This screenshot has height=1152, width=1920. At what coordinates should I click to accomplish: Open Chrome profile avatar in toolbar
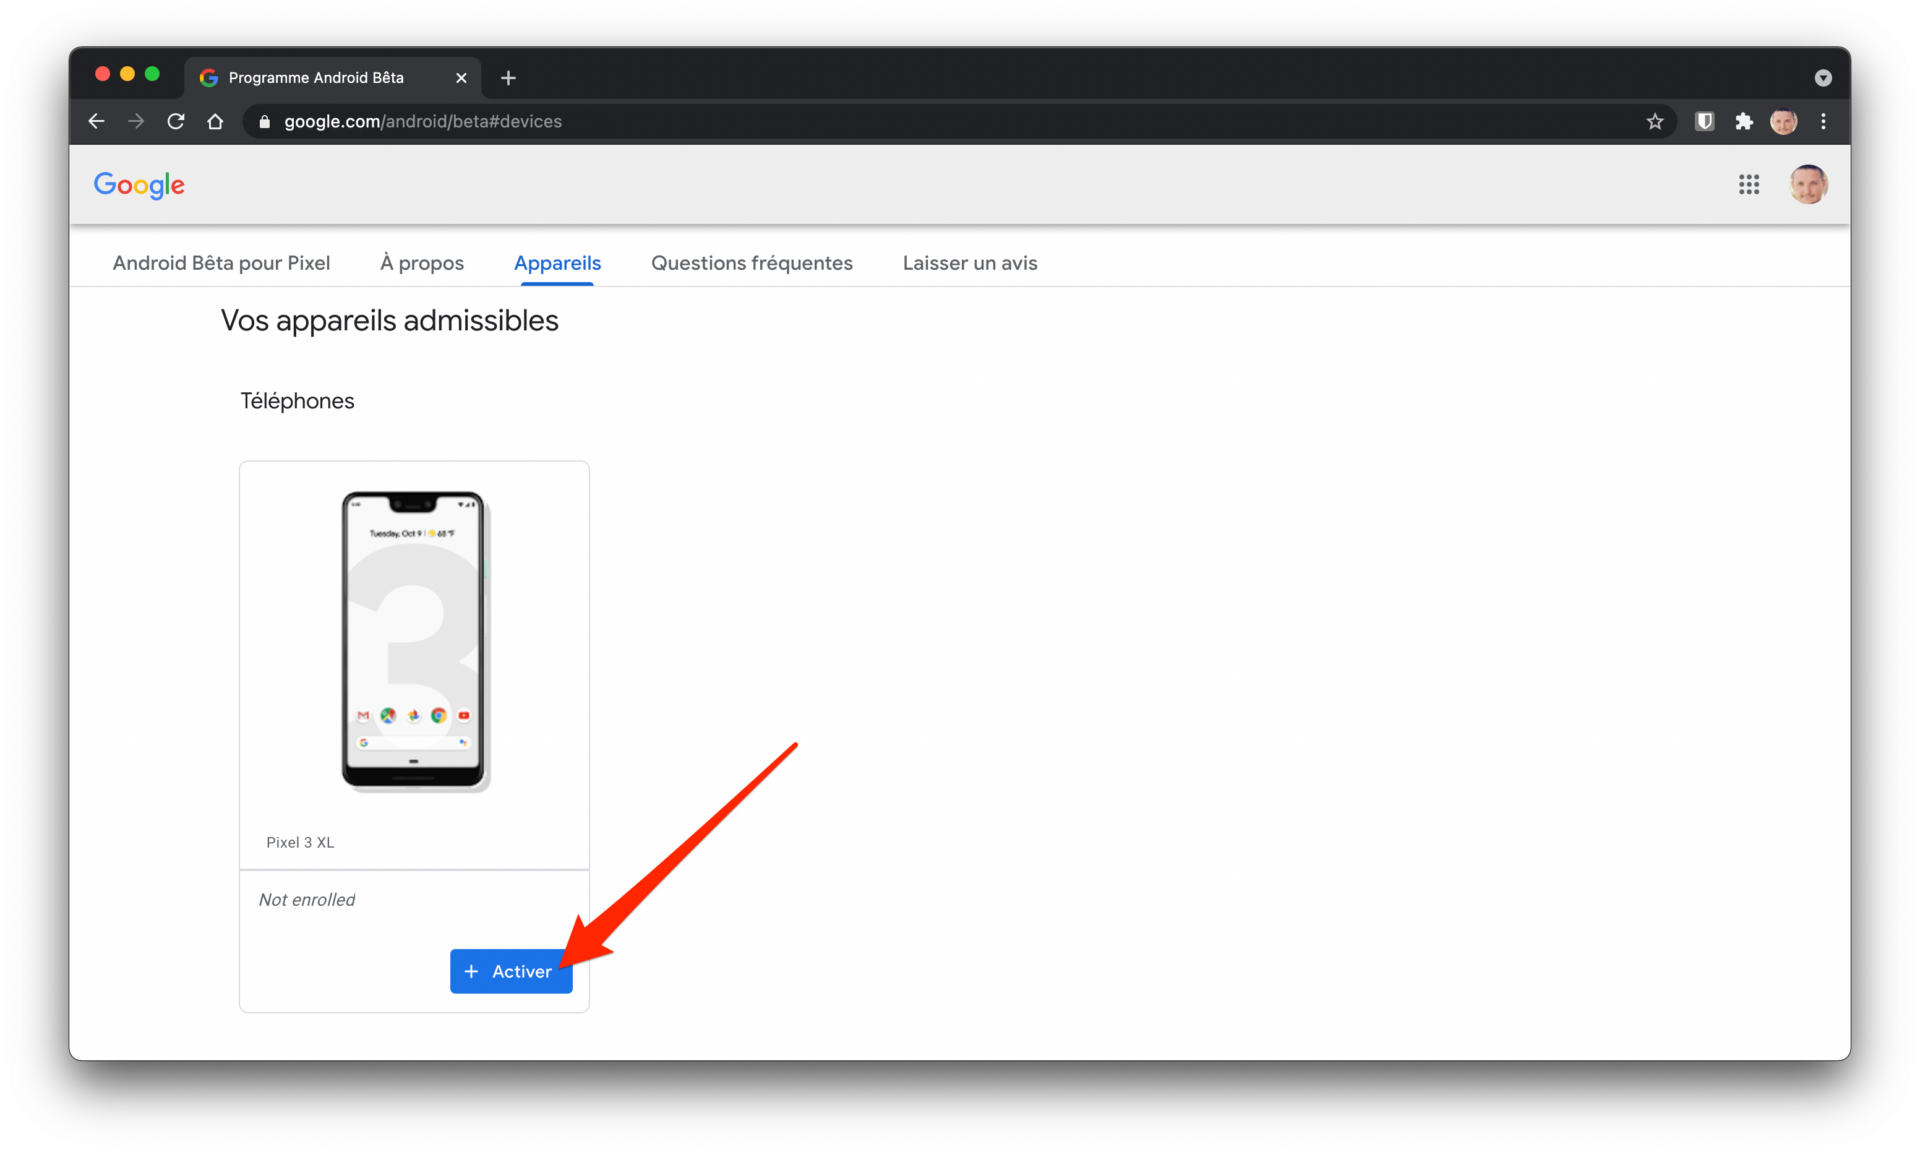pyautogui.click(x=1784, y=121)
